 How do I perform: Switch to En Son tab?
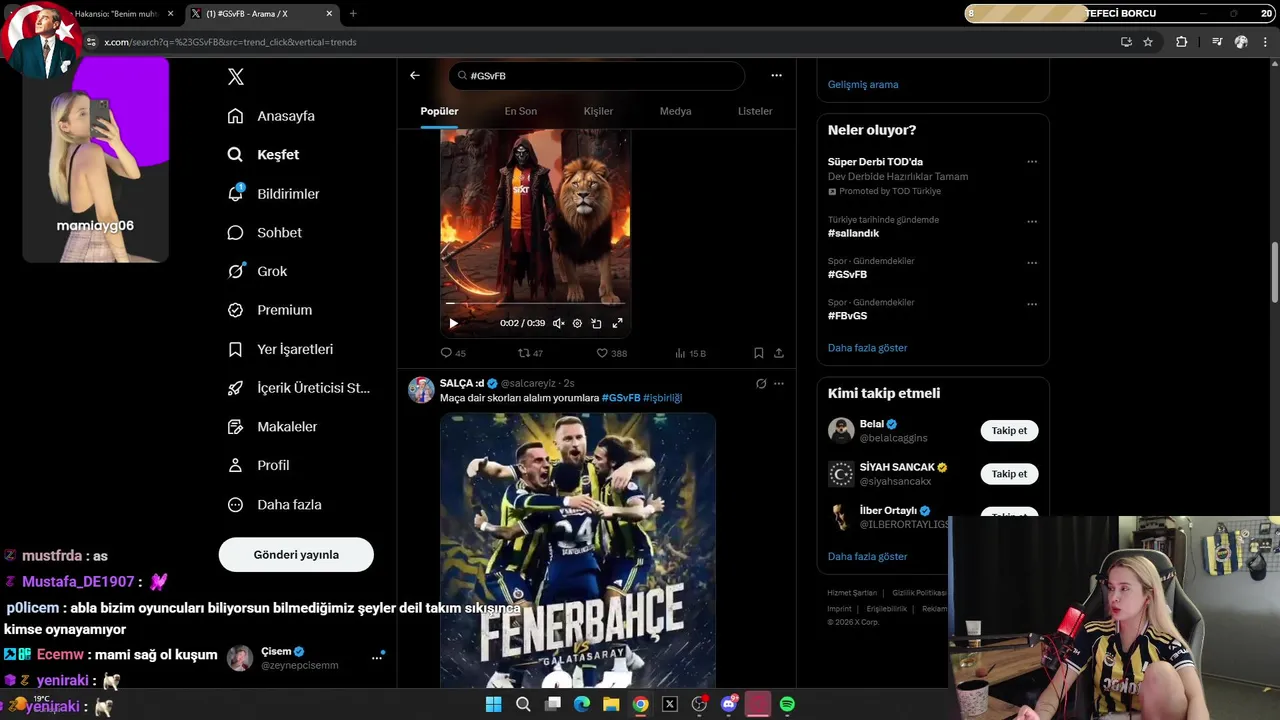(x=520, y=111)
